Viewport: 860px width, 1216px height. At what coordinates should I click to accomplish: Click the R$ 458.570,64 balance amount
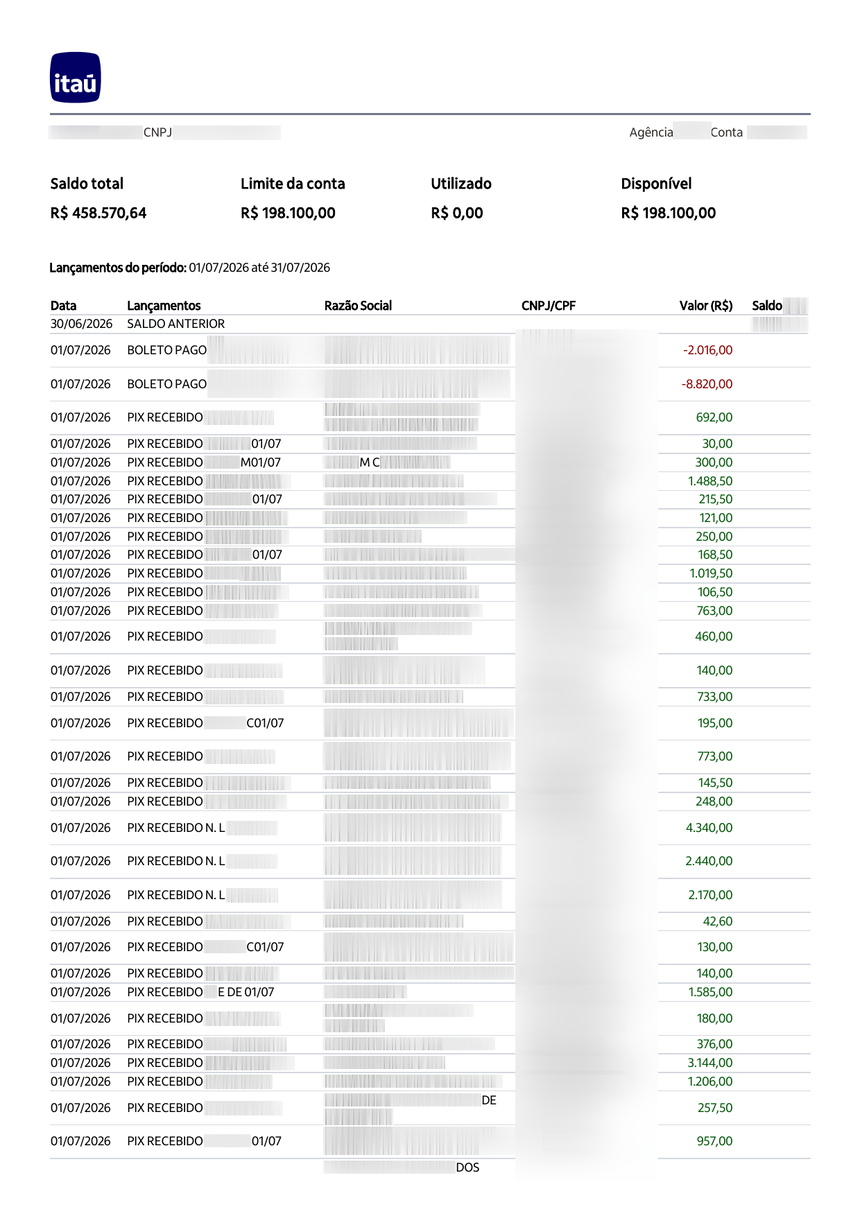point(98,213)
